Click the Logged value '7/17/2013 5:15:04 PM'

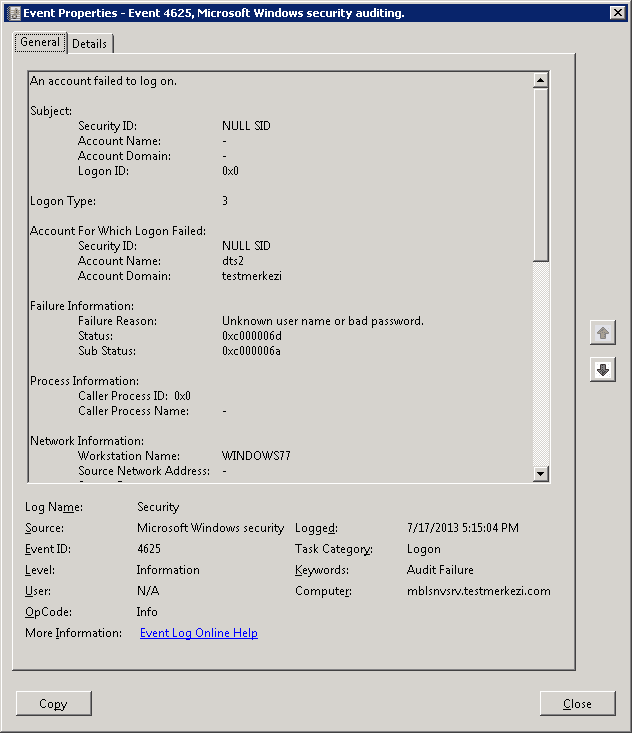[463, 528]
